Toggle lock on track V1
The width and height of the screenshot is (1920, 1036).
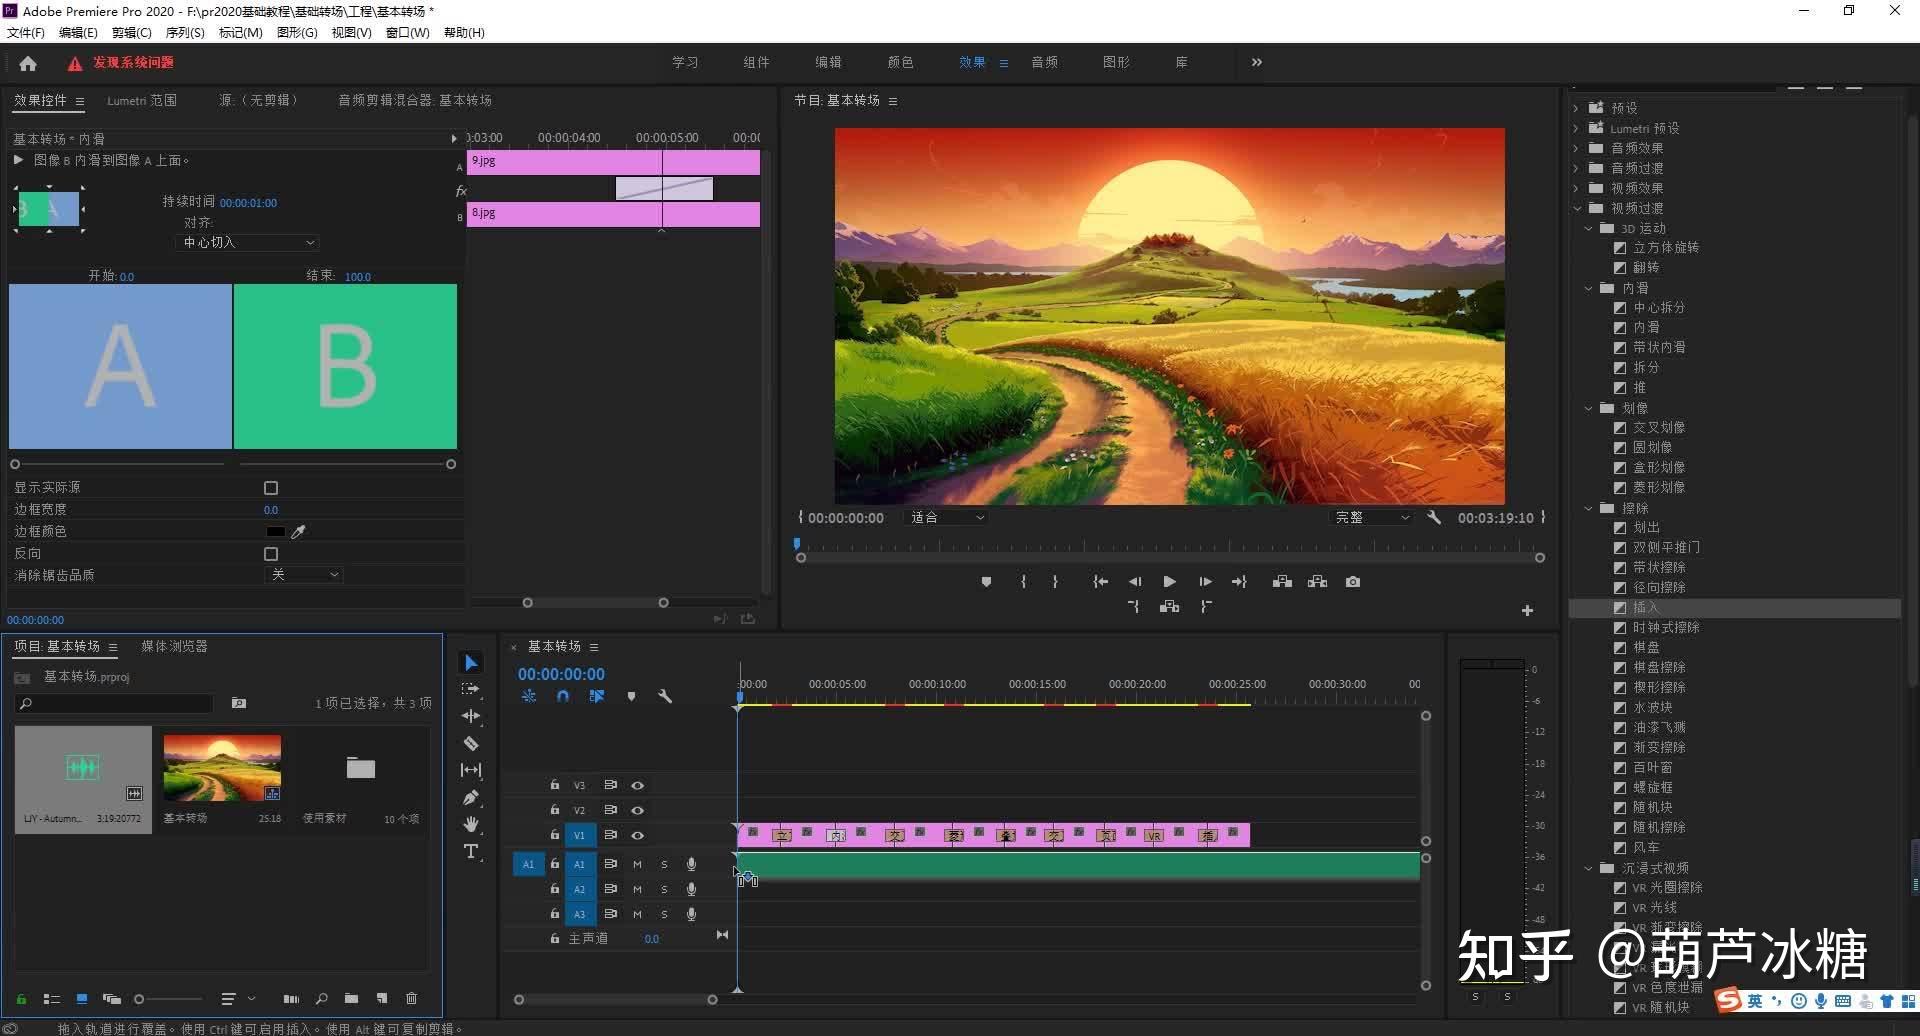[555, 834]
